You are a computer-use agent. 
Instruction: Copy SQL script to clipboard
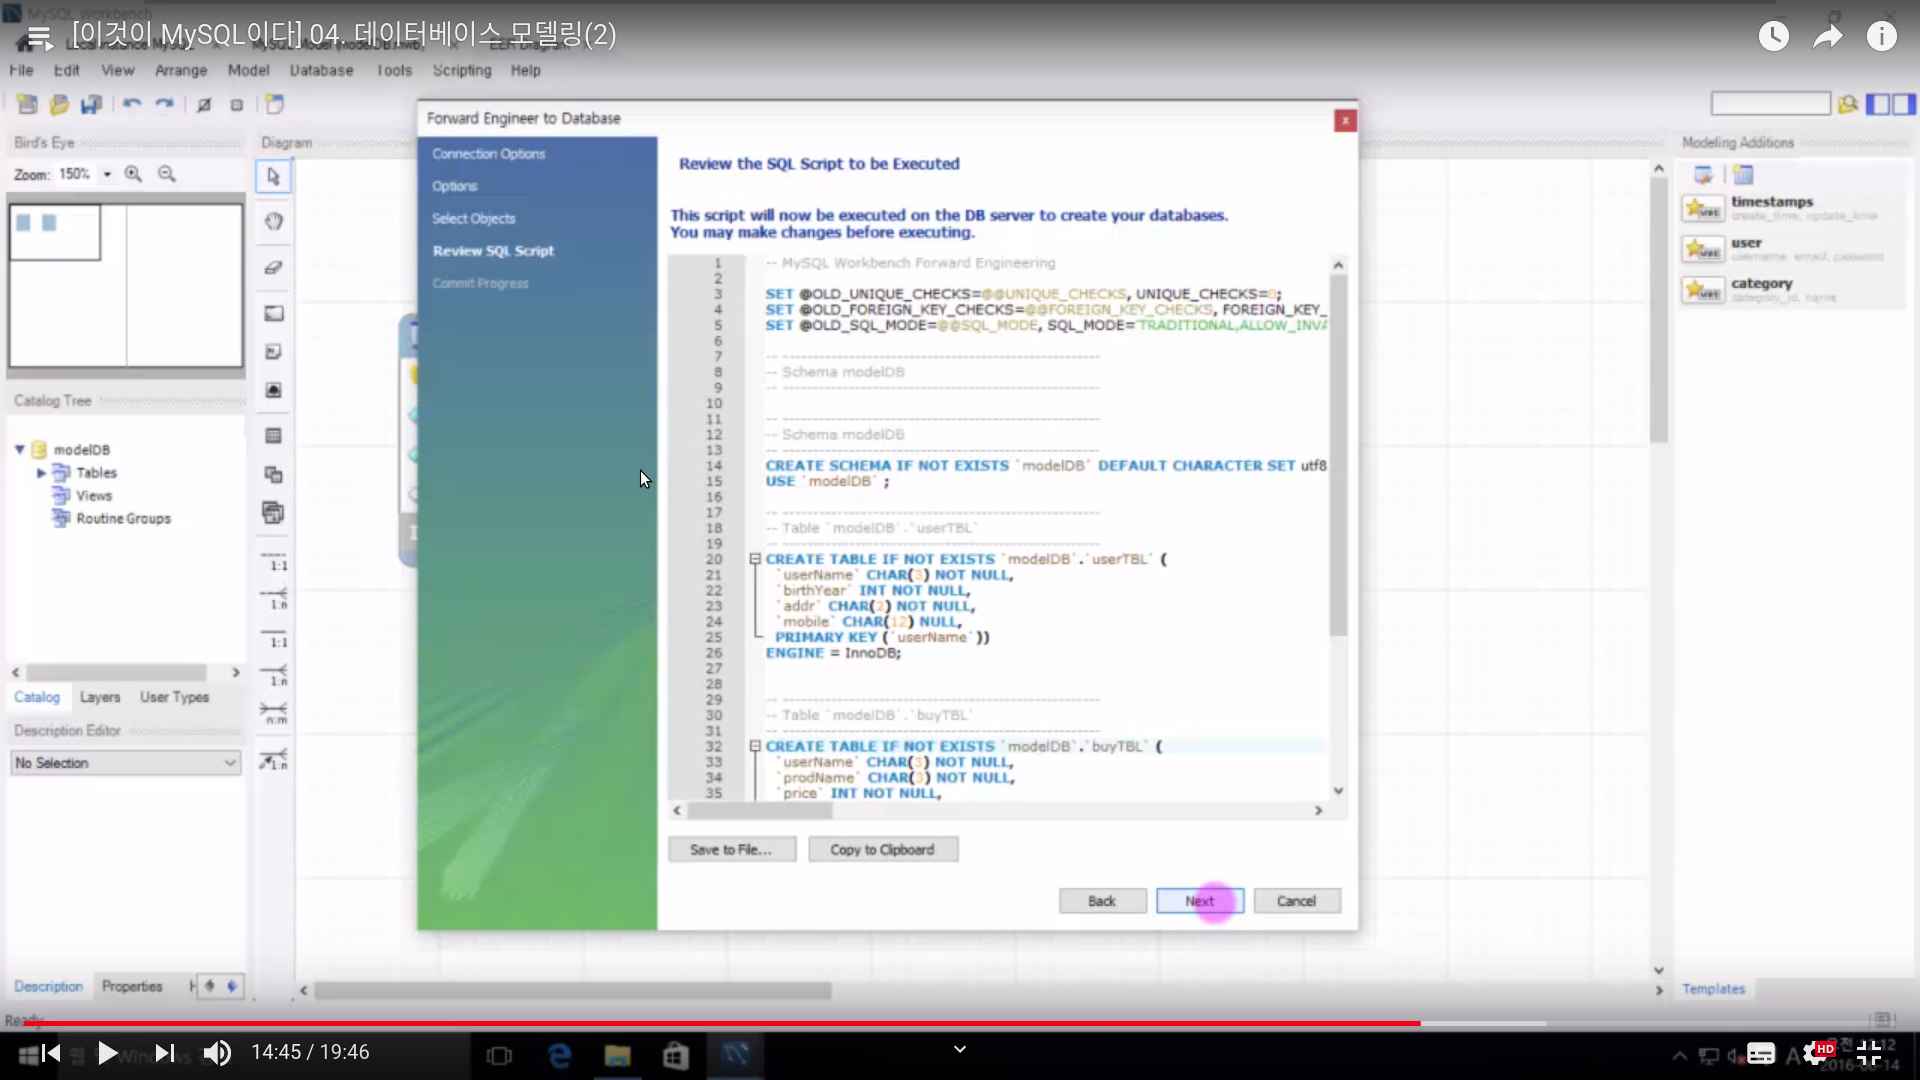pyautogui.click(x=882, y=849)
